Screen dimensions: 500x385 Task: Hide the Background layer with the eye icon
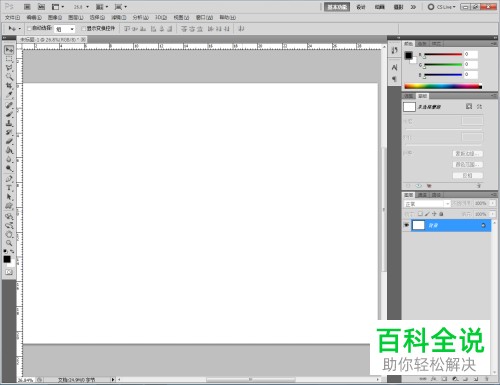point(406,225)
